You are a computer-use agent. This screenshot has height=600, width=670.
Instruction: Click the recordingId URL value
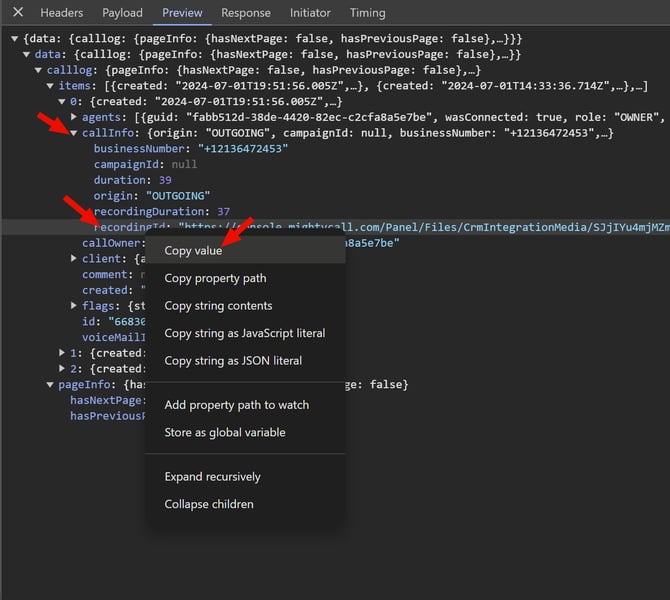(424, 227)
